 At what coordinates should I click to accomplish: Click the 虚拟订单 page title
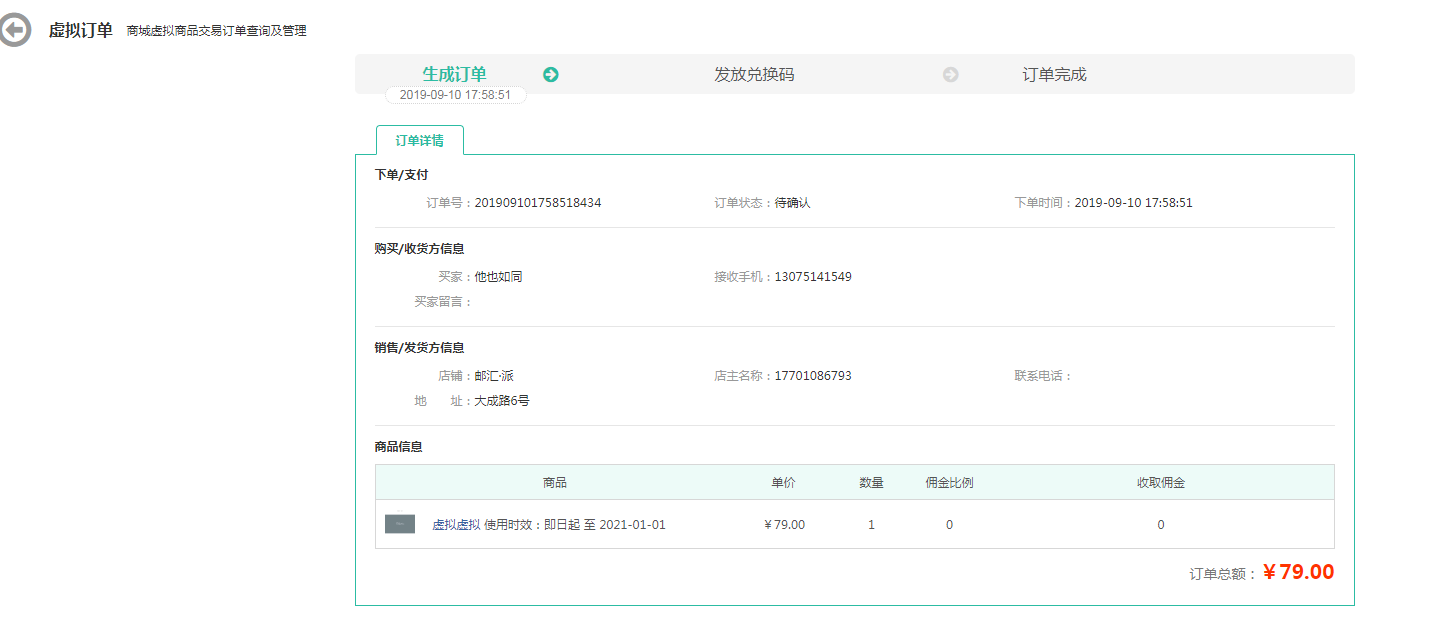pos(80,30)
